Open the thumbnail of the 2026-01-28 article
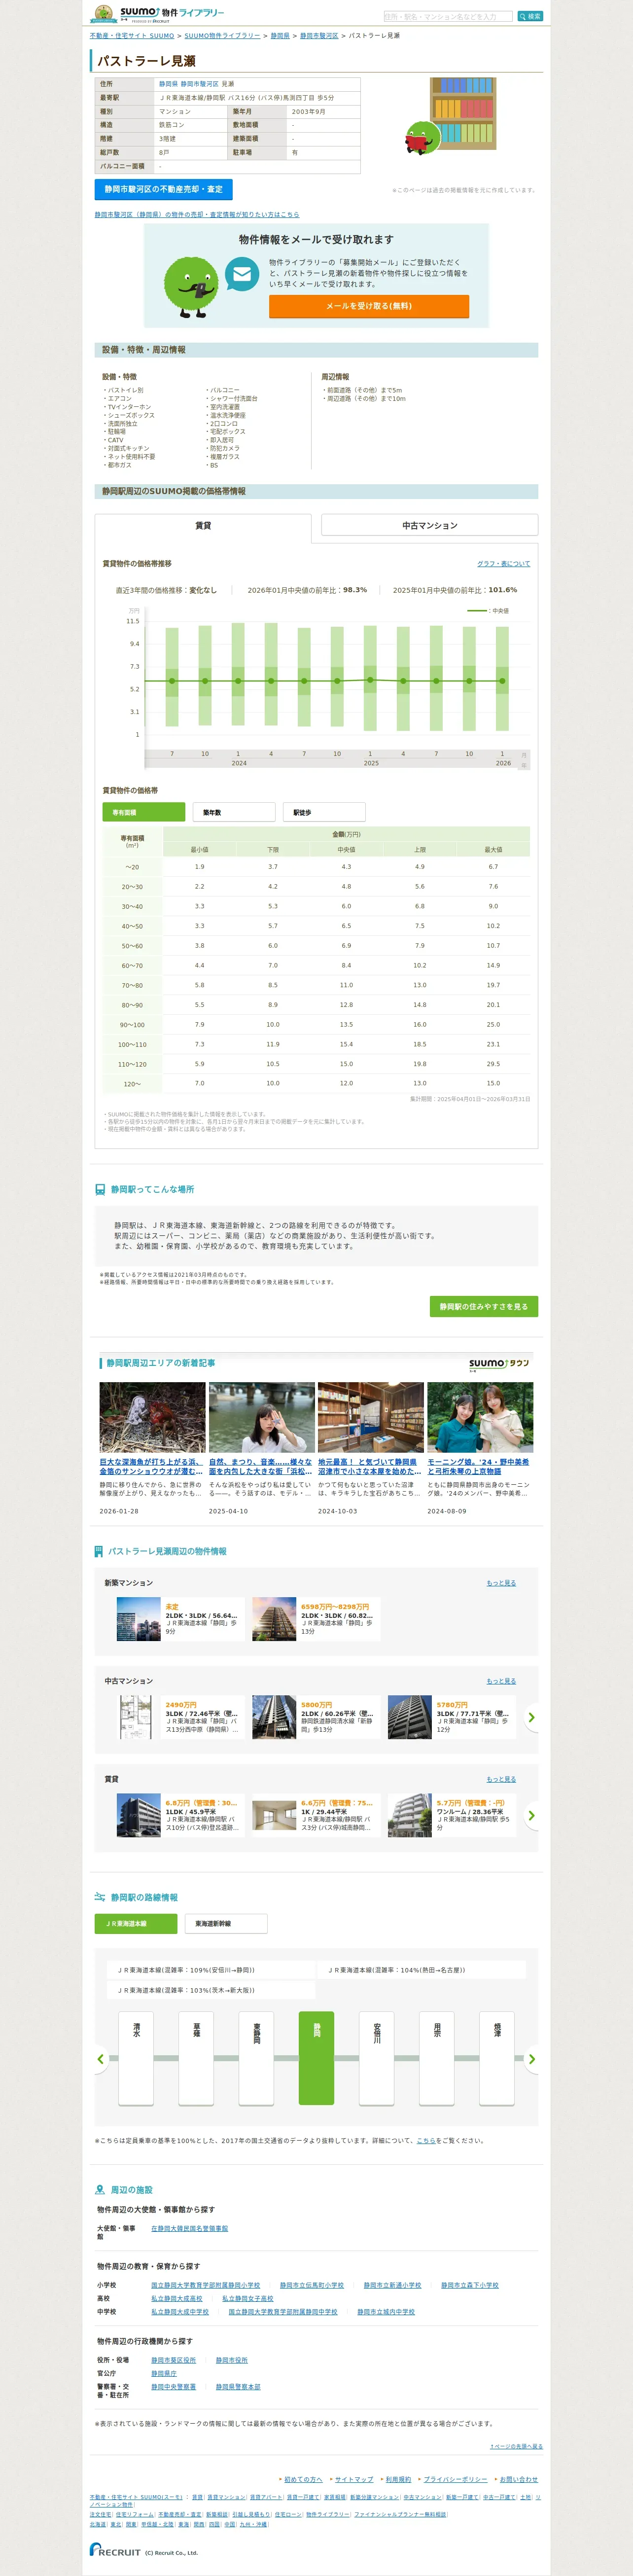 pyautogui.click(x=152, y=1417)
